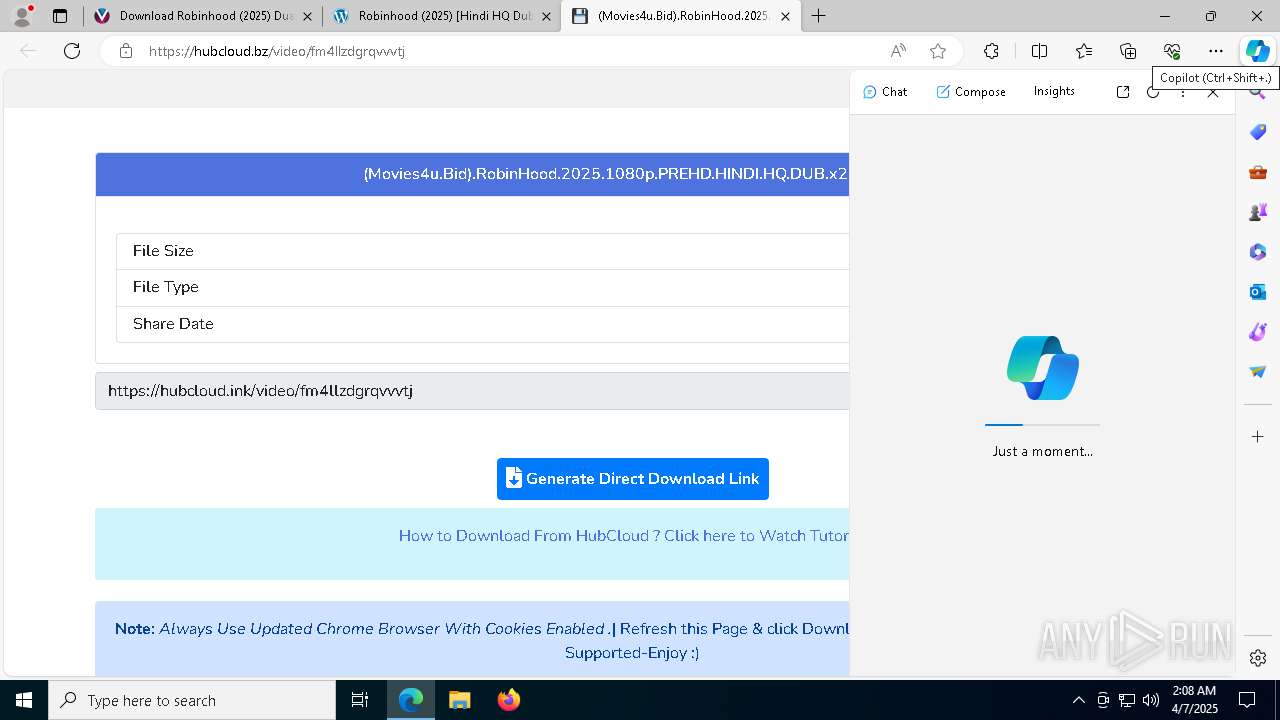Image resolution: width=1280 pixels, height=720 pixels.
Task: Click Generate Direct Download Link button
Action: tap(633, 479)
